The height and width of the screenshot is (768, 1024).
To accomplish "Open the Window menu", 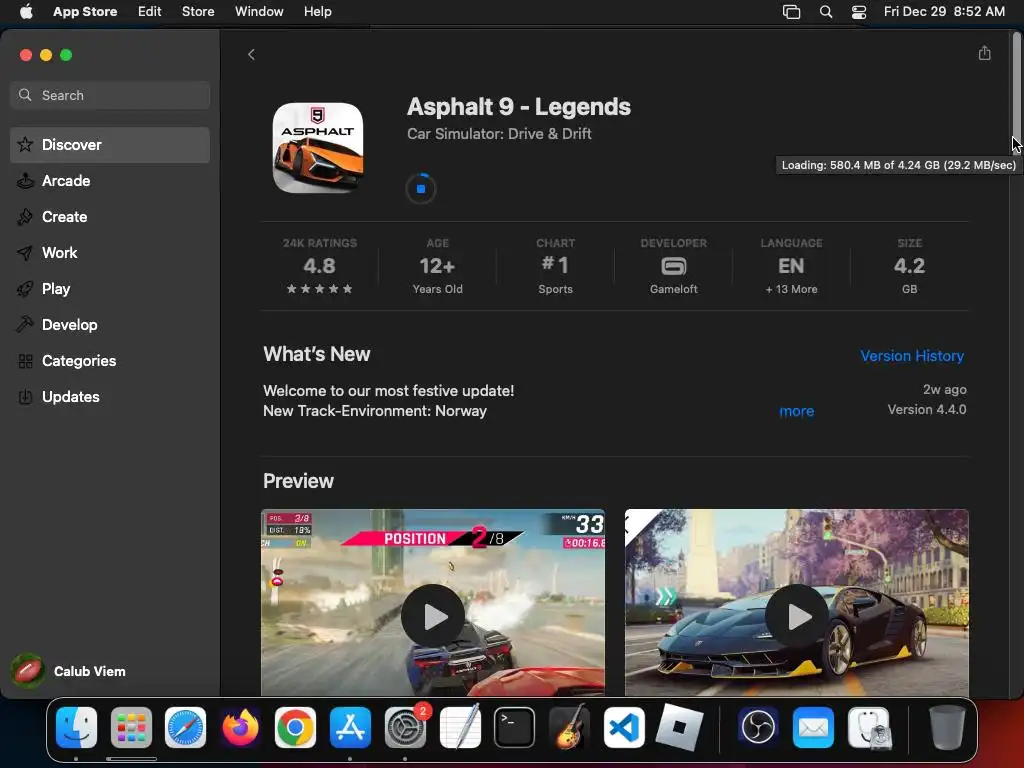I will (x=259, y=12).
